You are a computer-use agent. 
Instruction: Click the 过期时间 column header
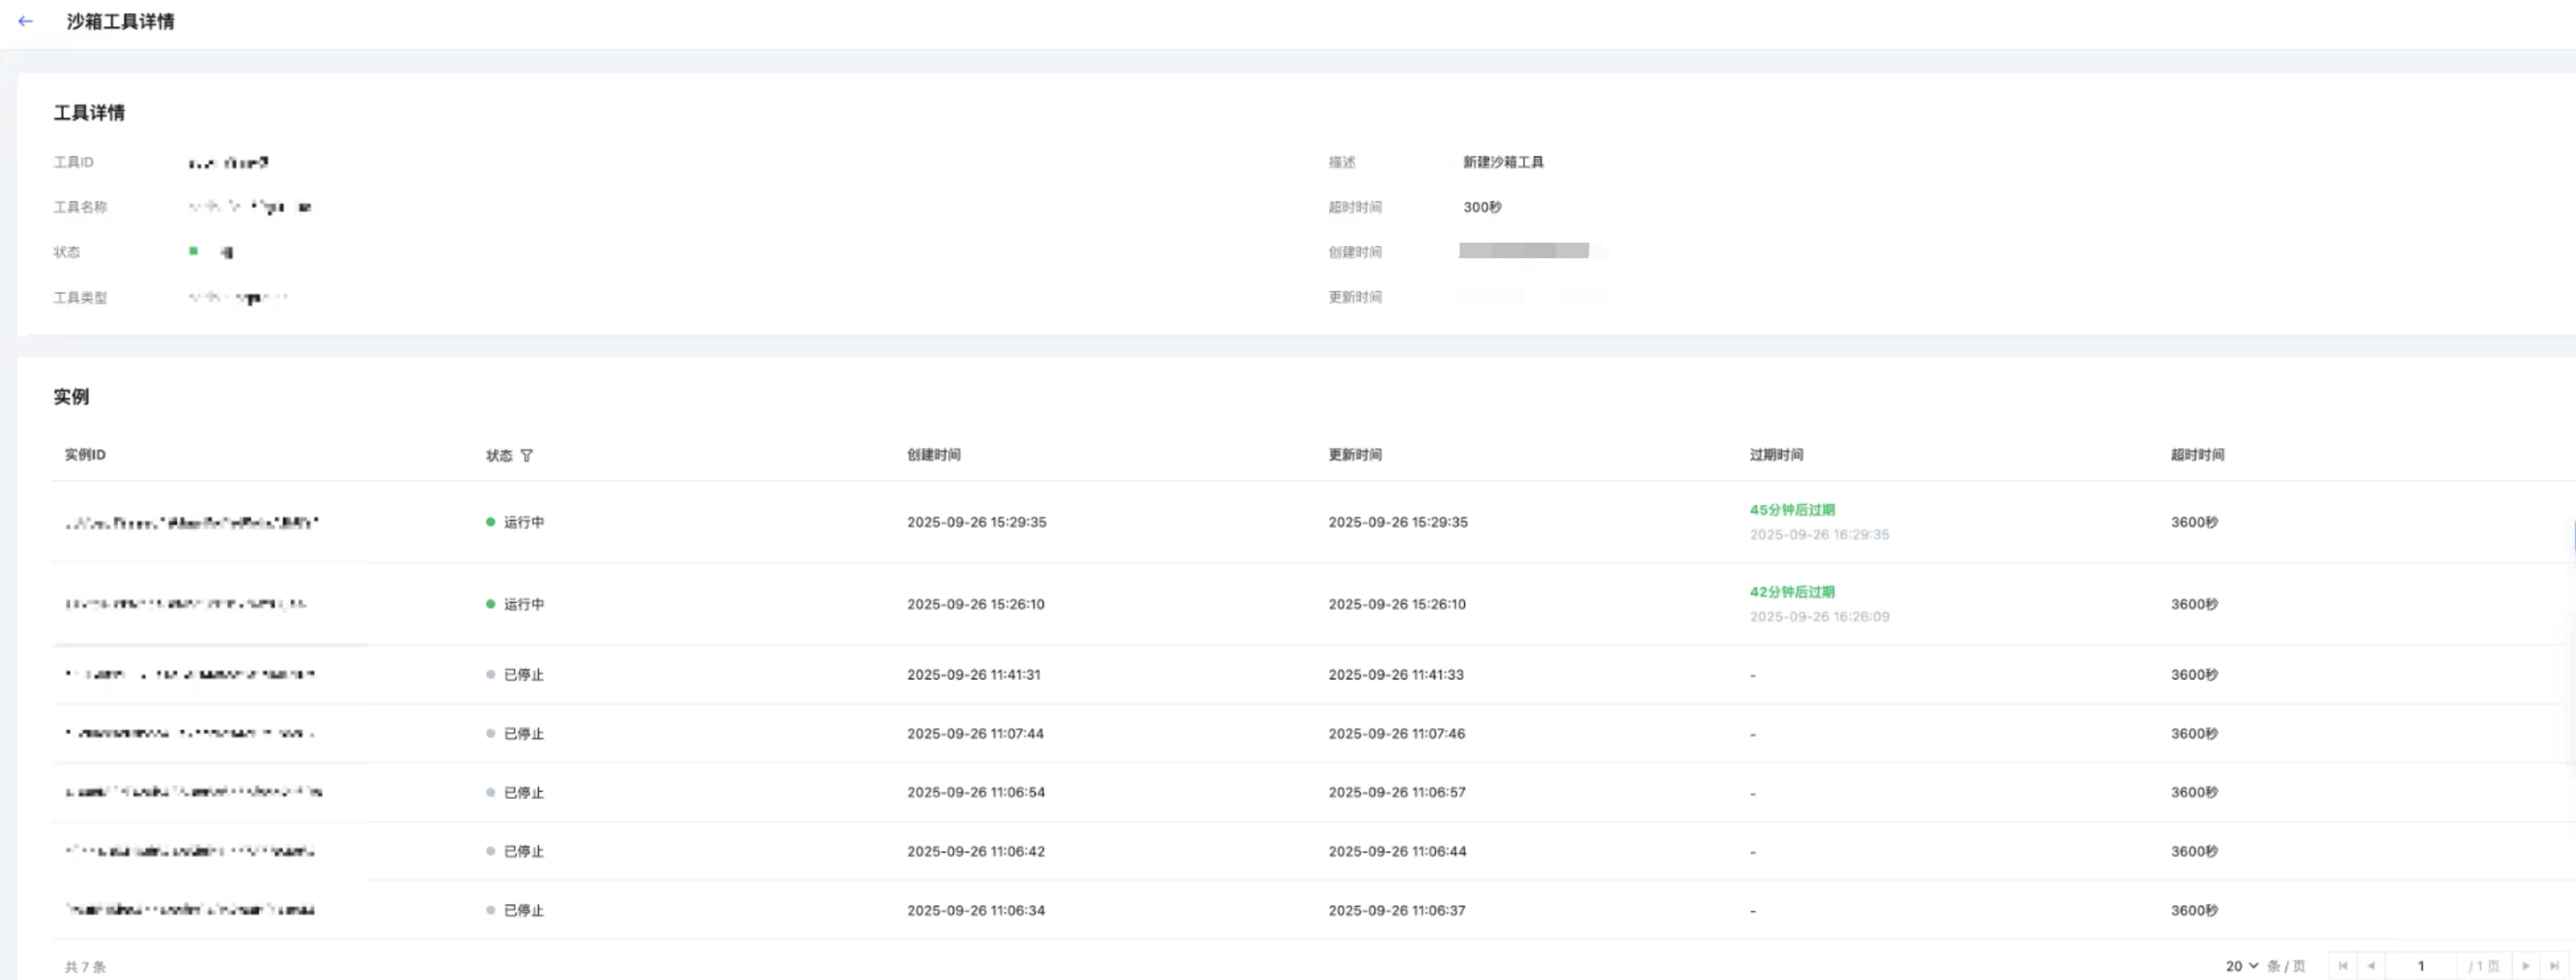click(x=1776, y=455)
